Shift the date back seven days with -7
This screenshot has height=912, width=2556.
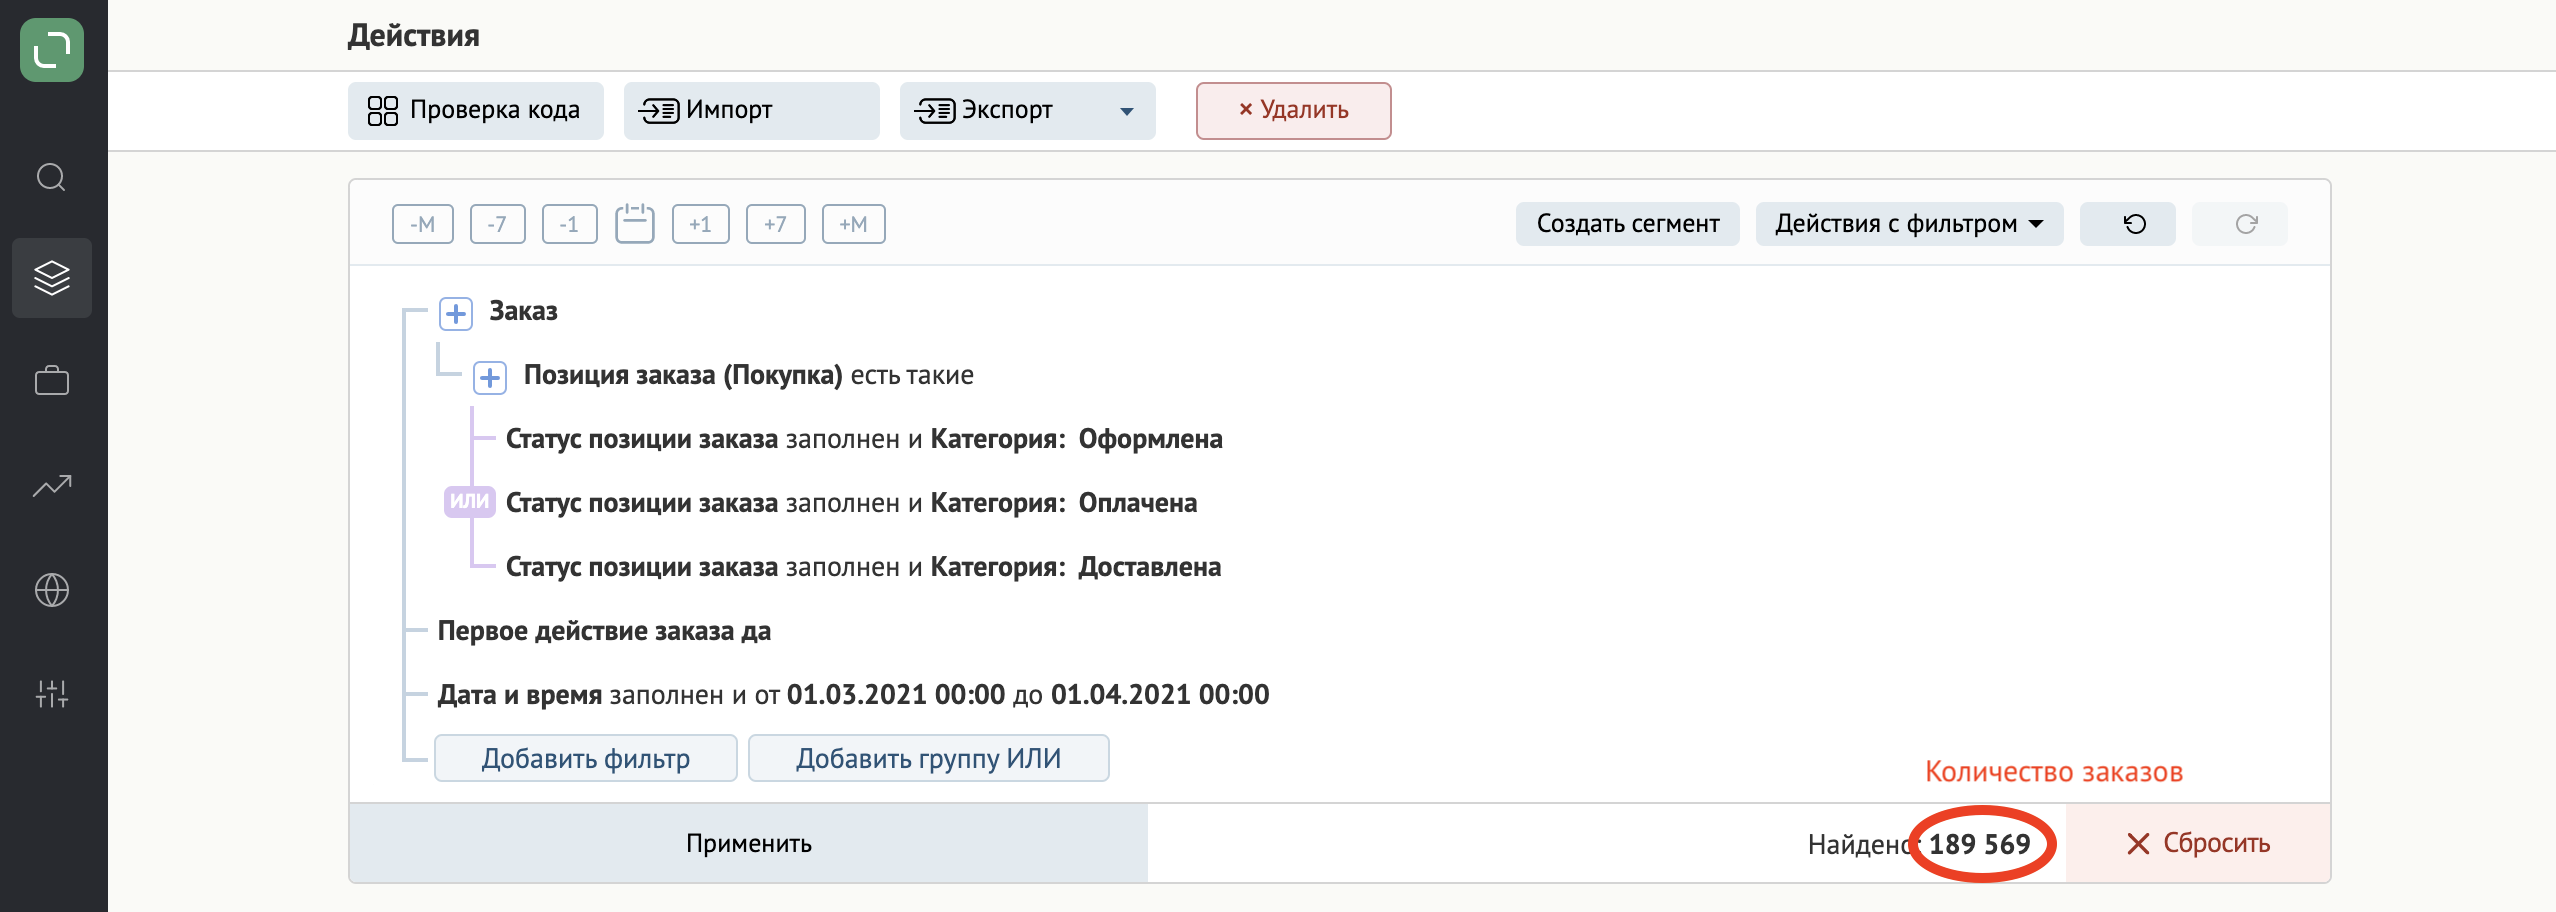point(497,224)
